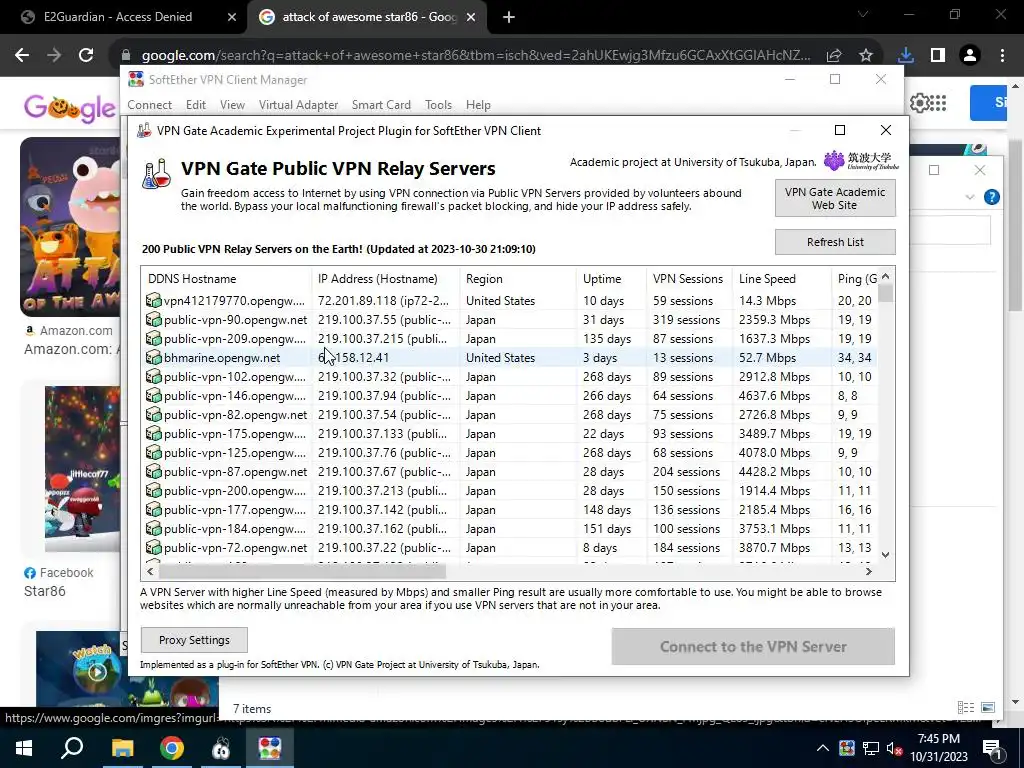The width and height of the screenshot is (1024, 768).
Task: Select the public-vpn-200.opengw row
Action: click(511, 490)
